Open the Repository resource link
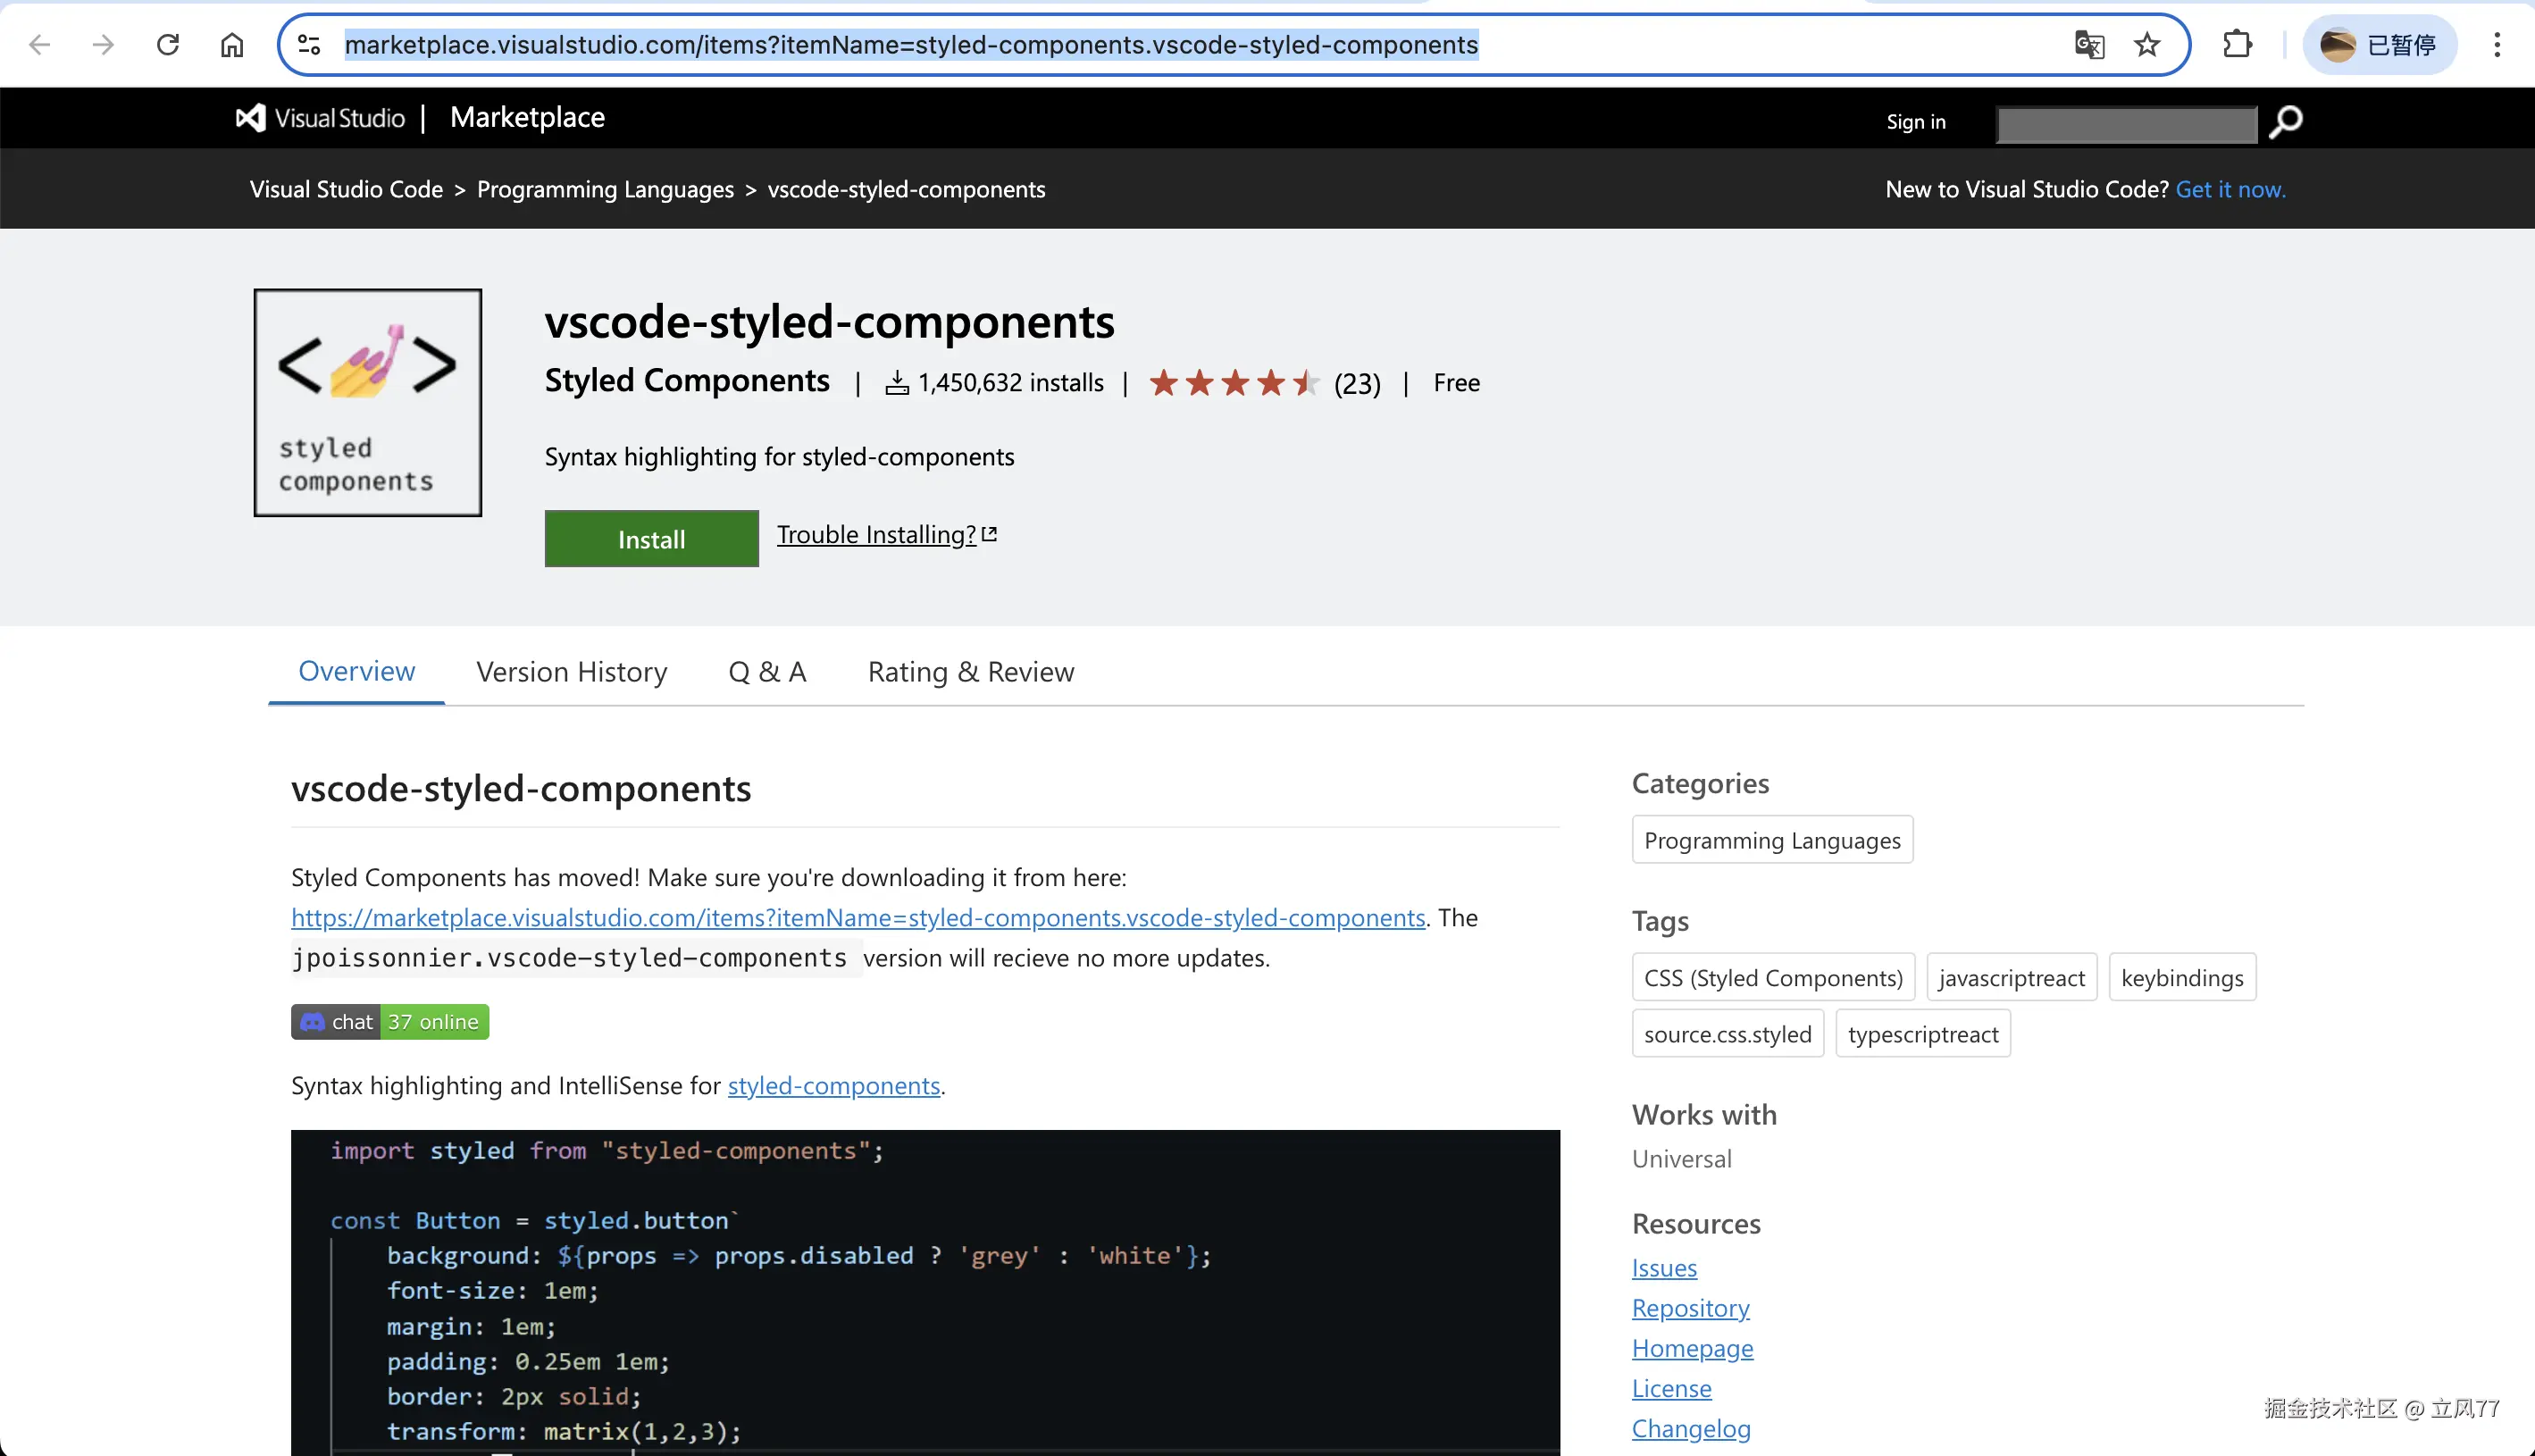Viewport: 2535px width, 1456px height. pyautogui.click(x=1691, y=1309)
